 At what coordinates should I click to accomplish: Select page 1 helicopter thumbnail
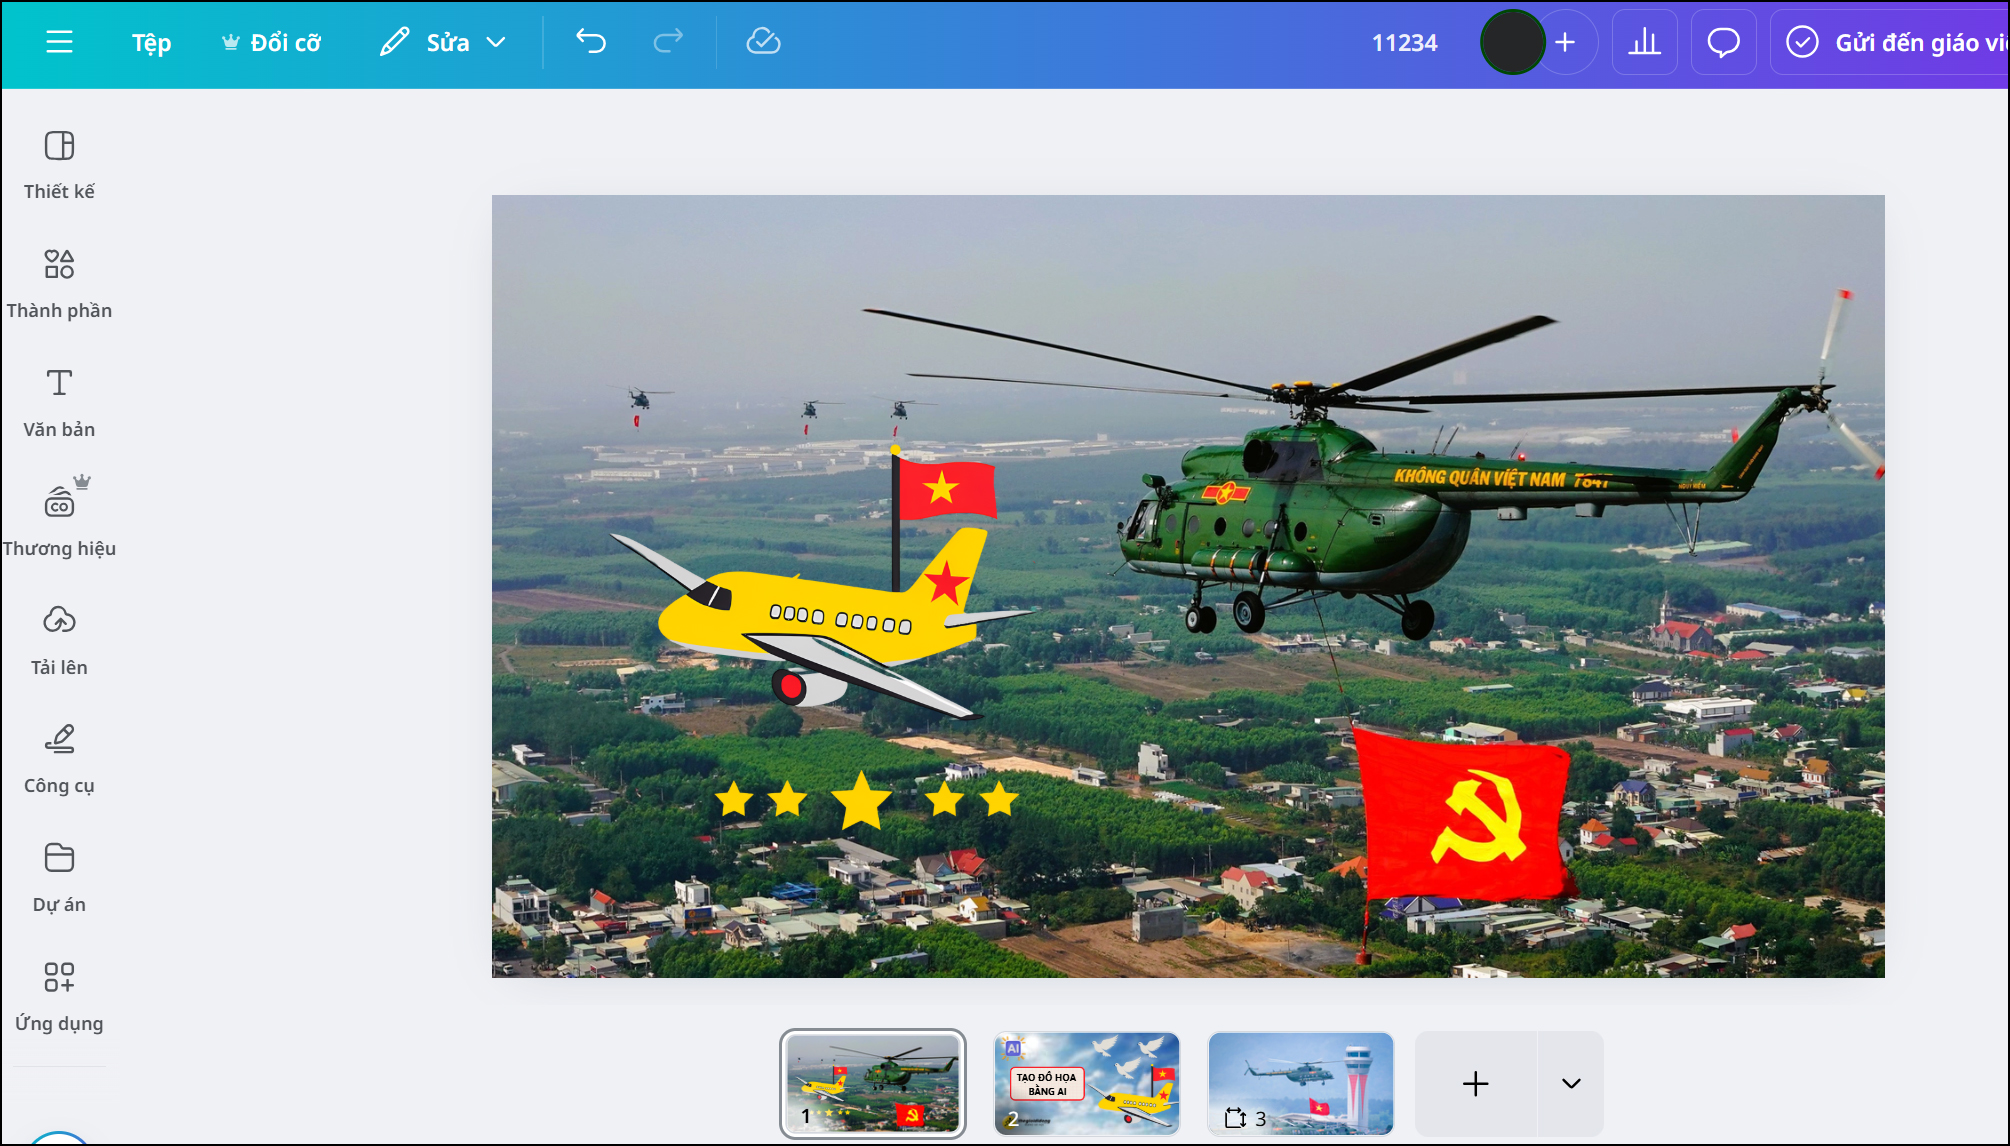coord(873,1084)
